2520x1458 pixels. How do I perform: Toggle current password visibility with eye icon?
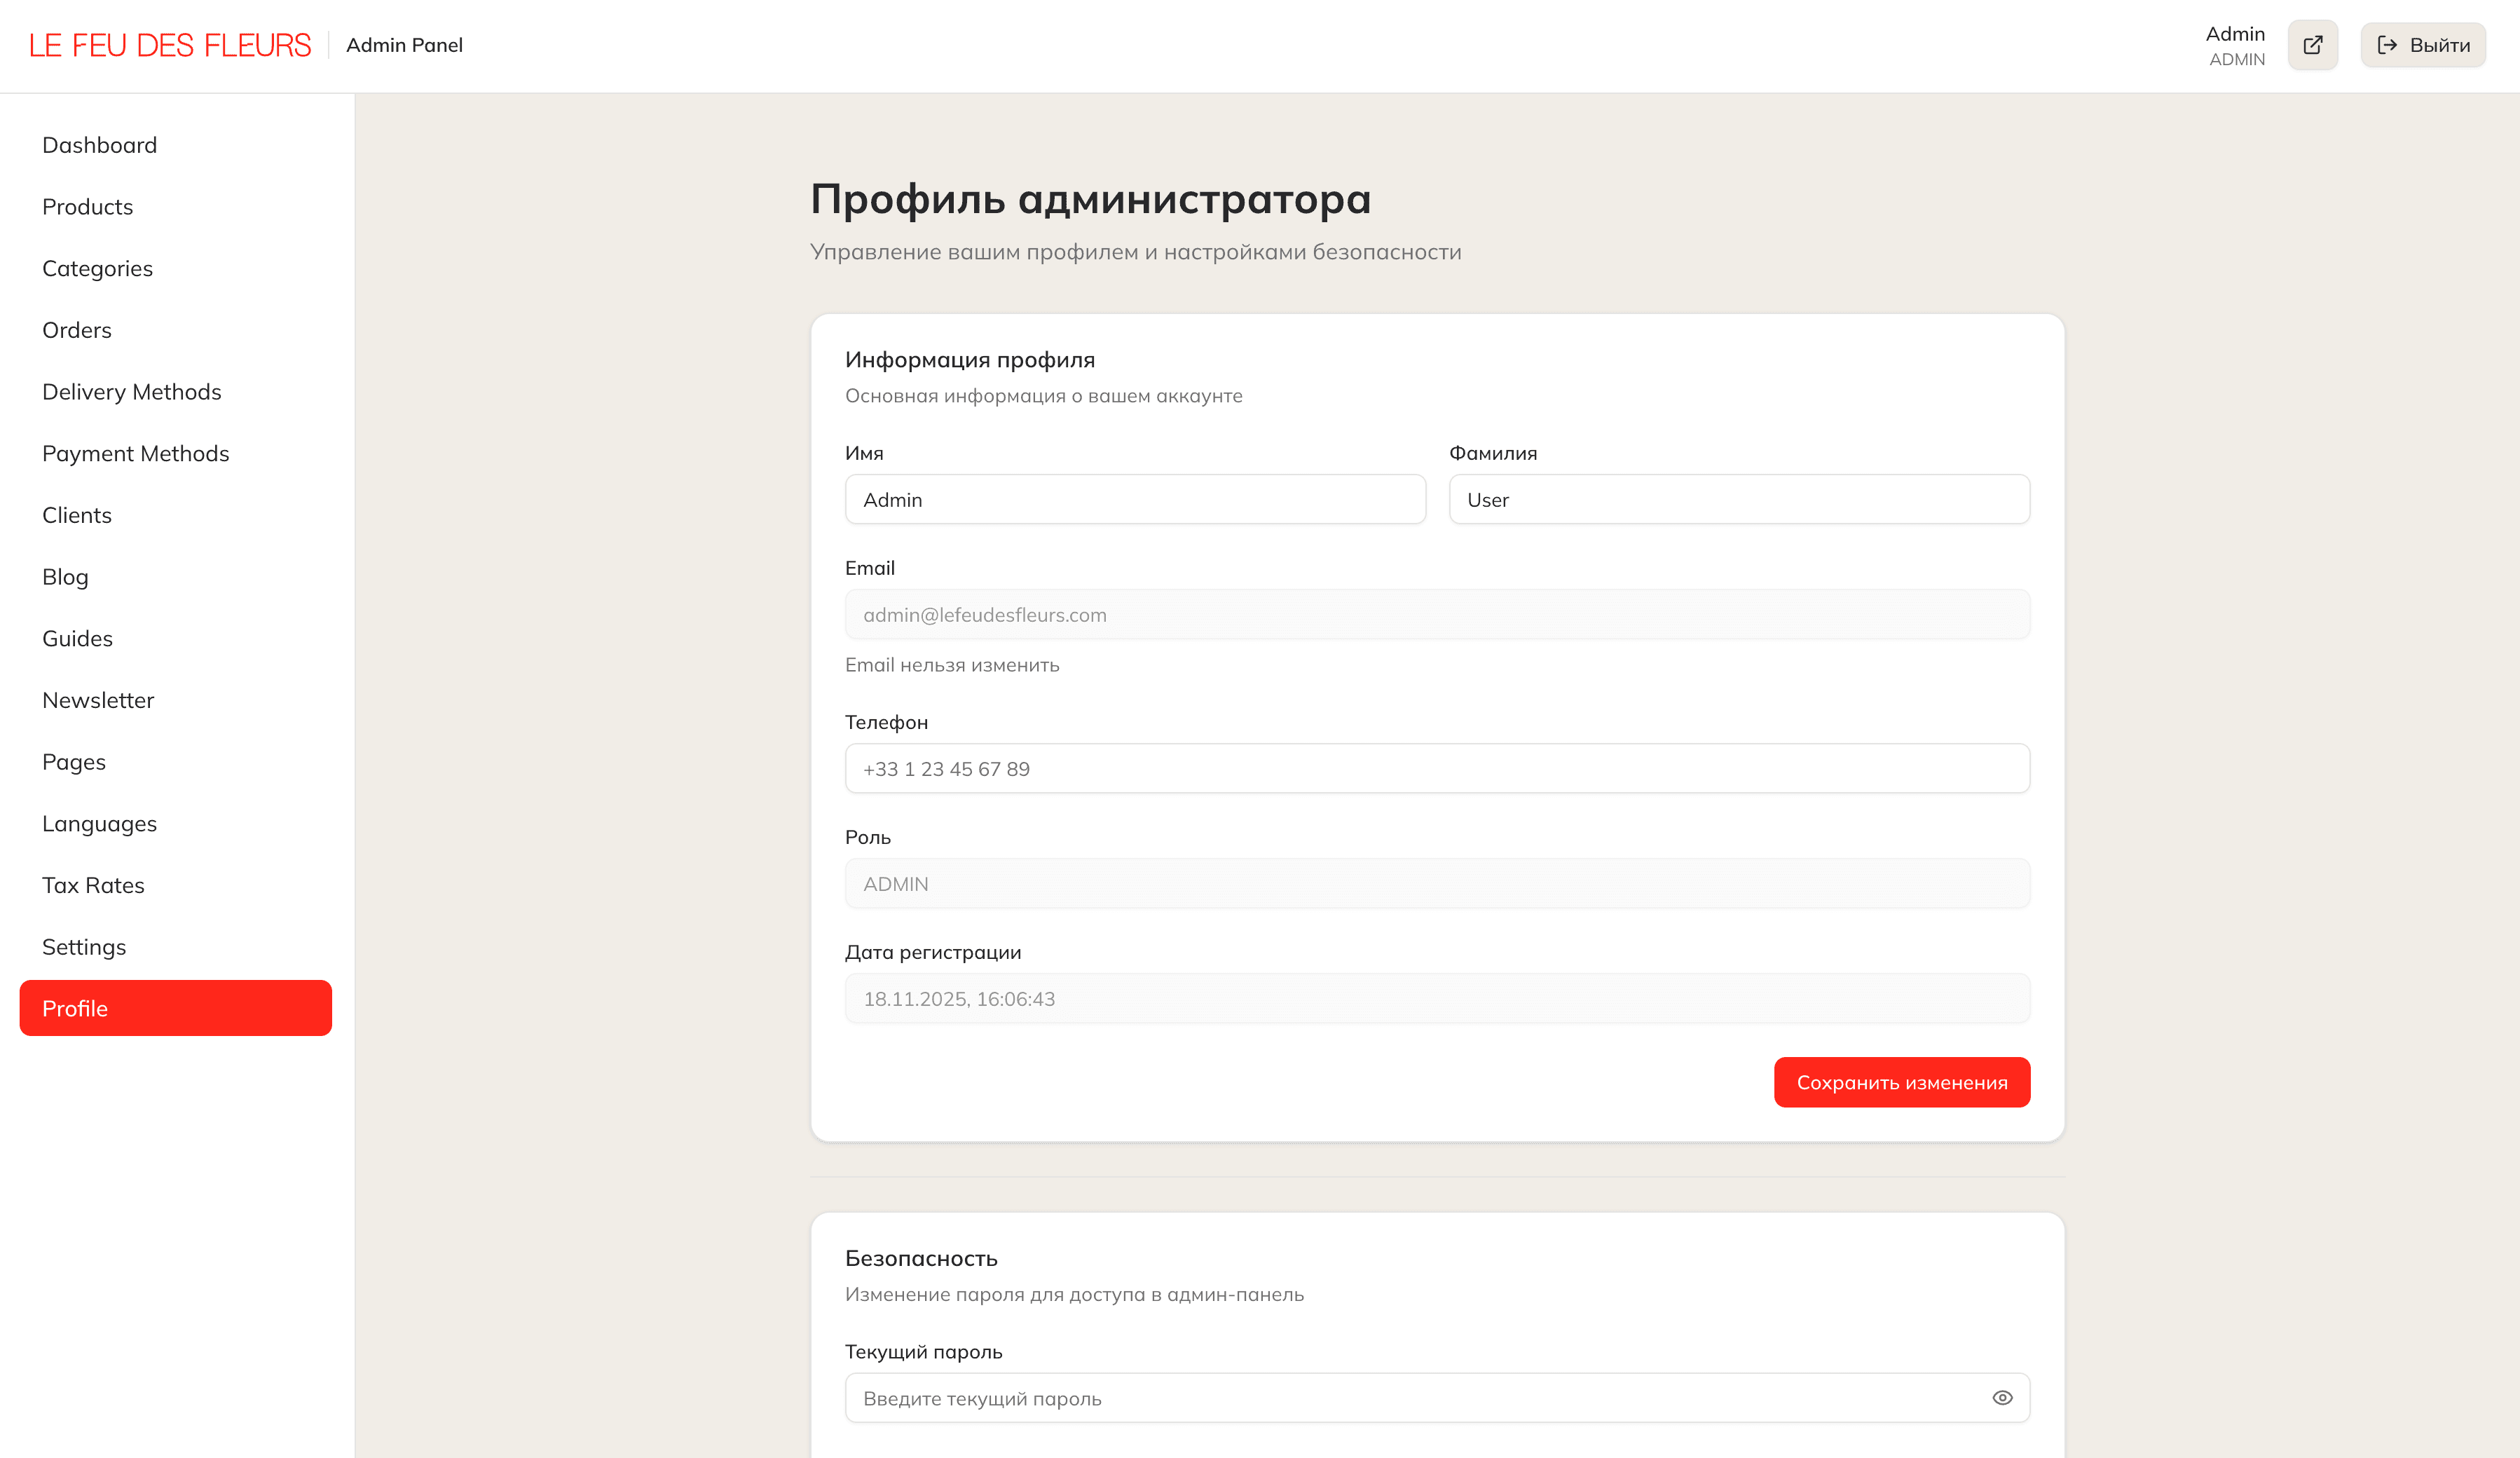pos(2001,1397)
